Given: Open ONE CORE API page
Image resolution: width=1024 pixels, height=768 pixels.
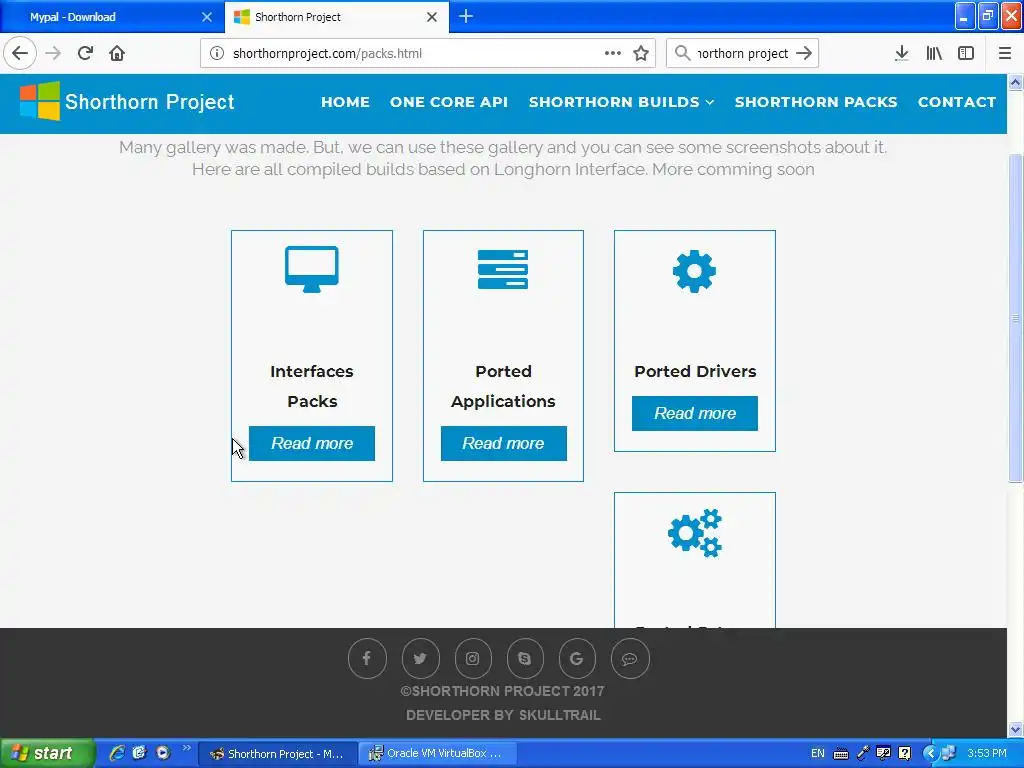Looking at the screenshot, I should (449, 102).
